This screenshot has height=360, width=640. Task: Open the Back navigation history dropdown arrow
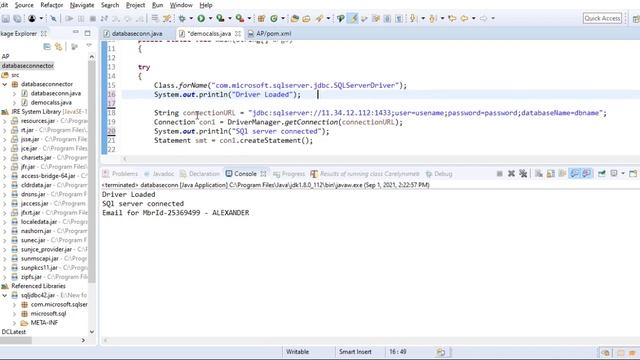[473, 18]
